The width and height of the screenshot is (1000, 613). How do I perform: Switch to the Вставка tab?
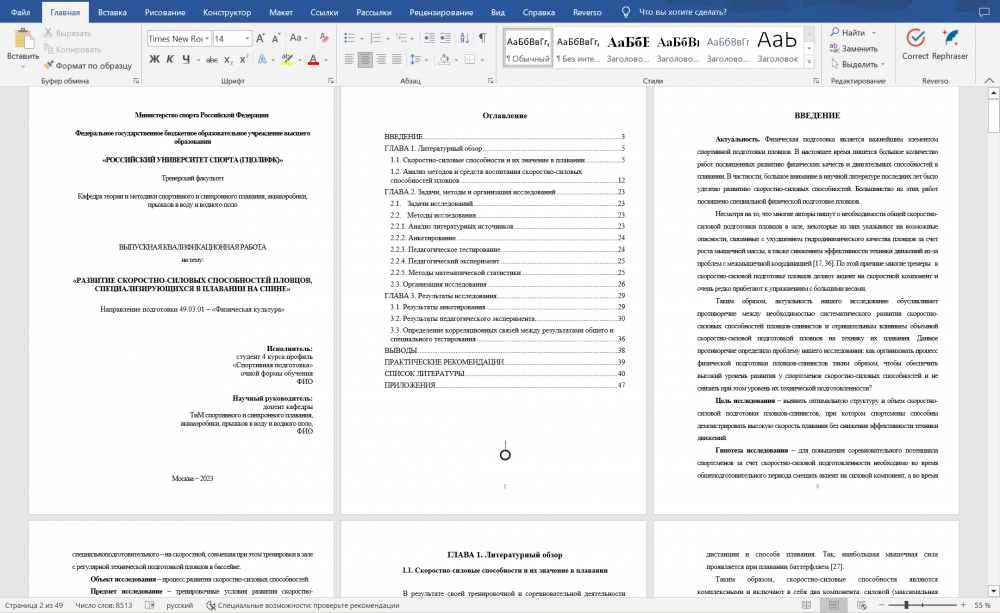(x=112, y=12)
